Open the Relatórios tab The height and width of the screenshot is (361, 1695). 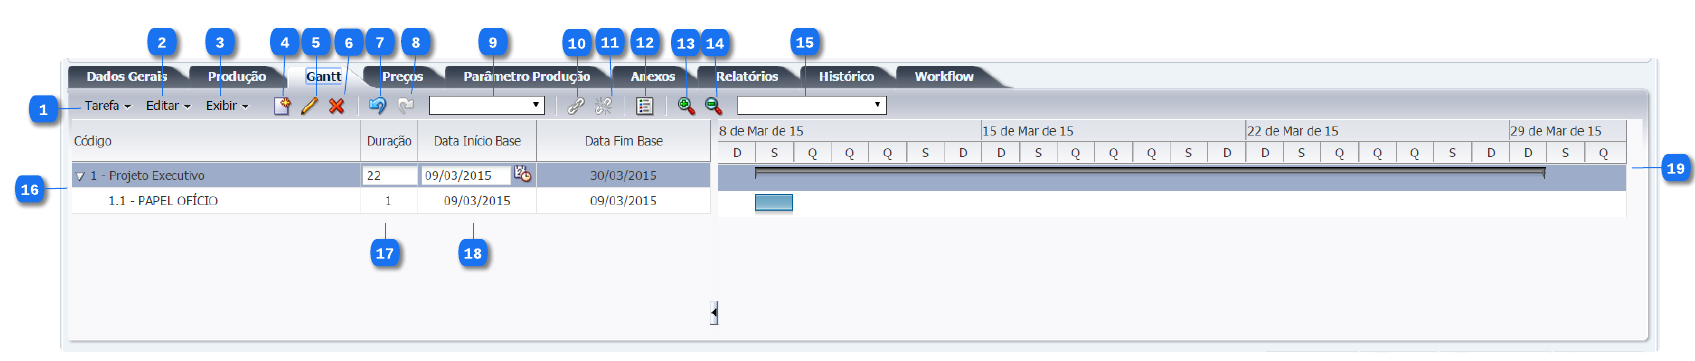[x=747, y=76]
